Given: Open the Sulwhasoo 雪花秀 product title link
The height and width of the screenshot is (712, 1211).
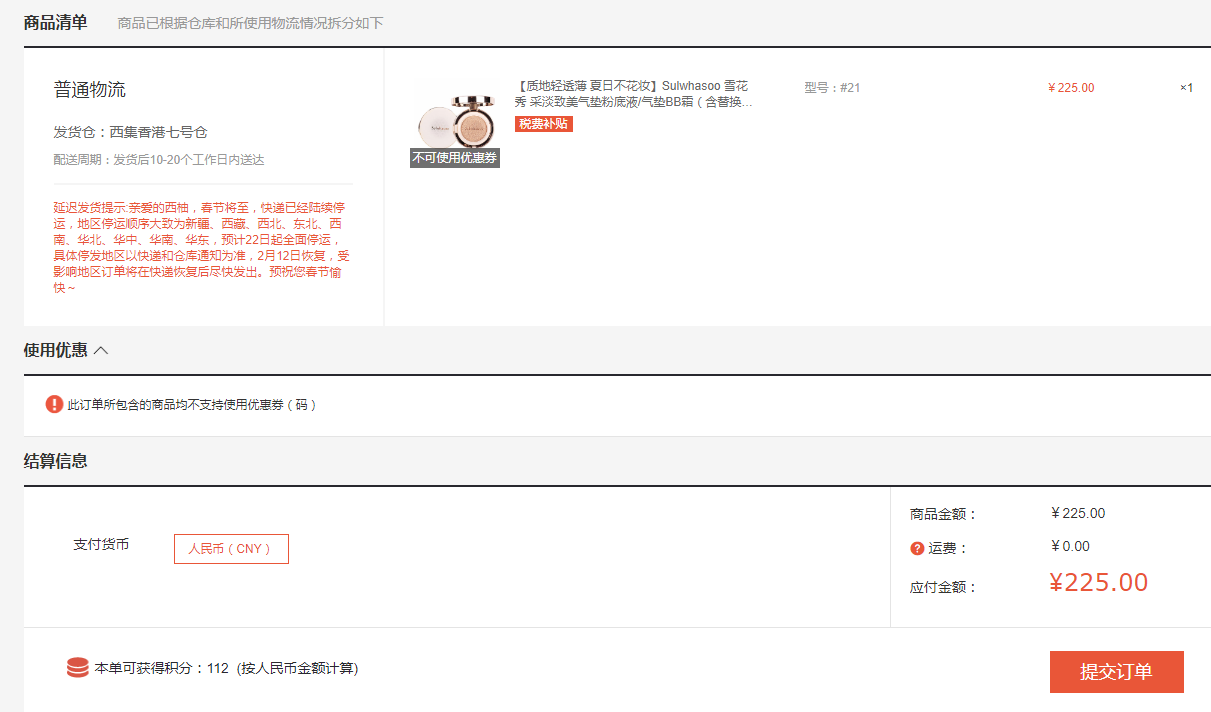Looking at the screenshot, I should point(634,94).
